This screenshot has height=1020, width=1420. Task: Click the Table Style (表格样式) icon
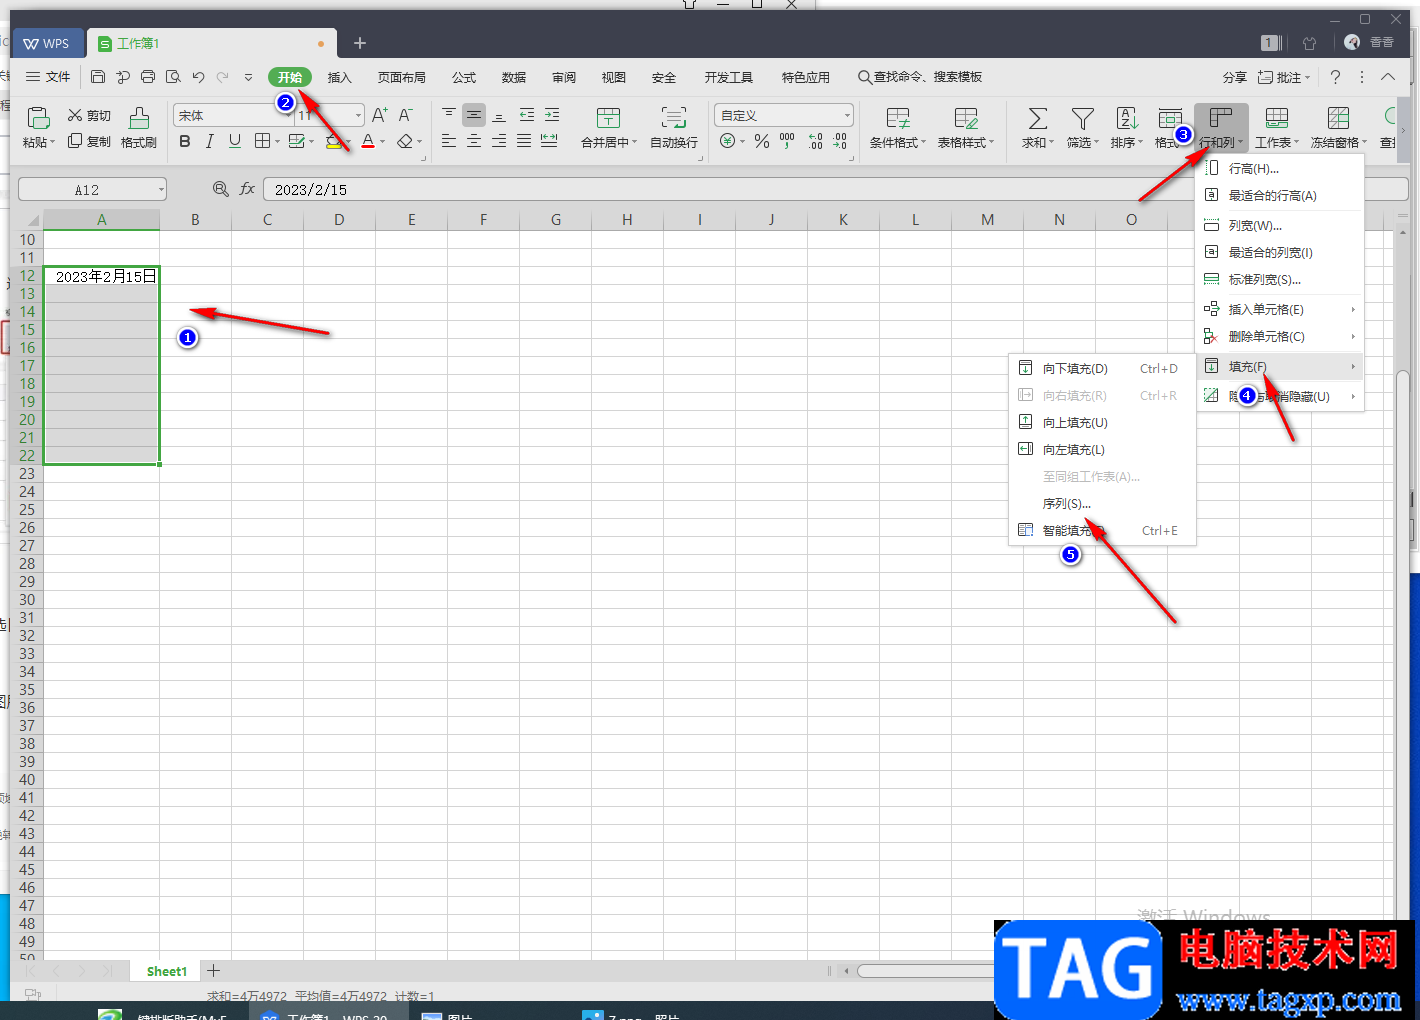(x=966, y=119)
